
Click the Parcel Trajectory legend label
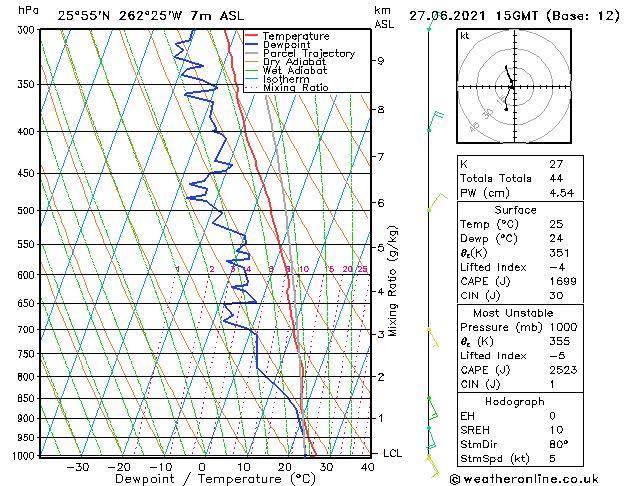309,53
